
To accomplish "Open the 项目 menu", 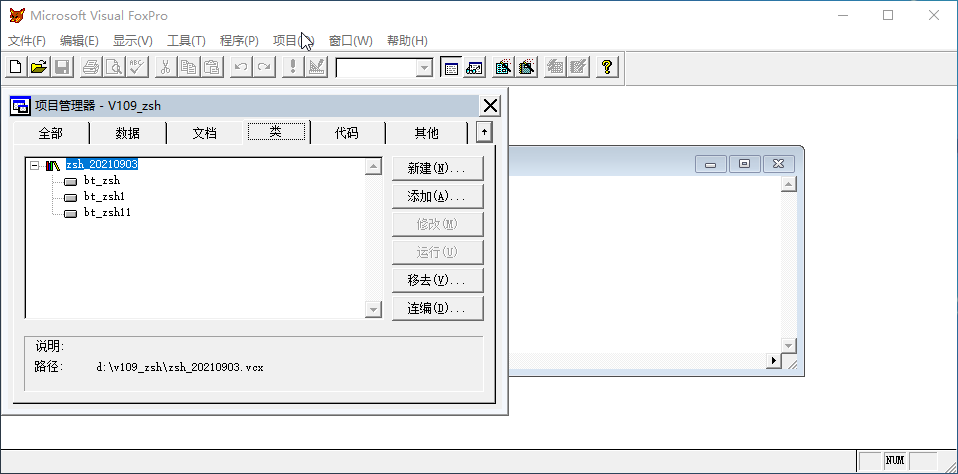I will [293, 41].
